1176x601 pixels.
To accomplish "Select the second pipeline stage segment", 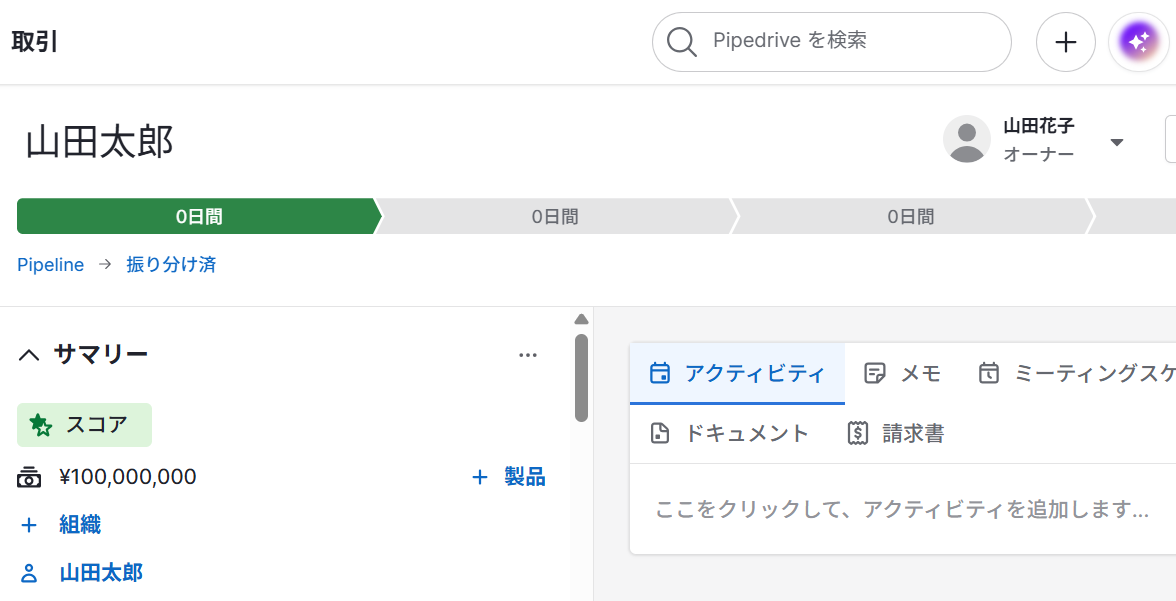I will pyautogui.click(x=555, y=216).
